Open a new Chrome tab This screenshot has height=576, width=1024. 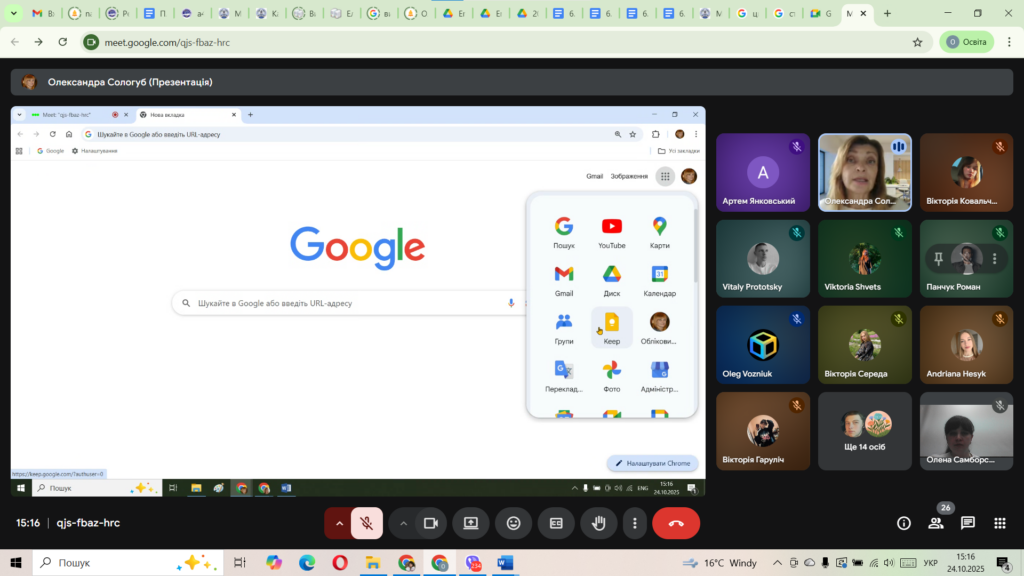click(x=887, y=14)
